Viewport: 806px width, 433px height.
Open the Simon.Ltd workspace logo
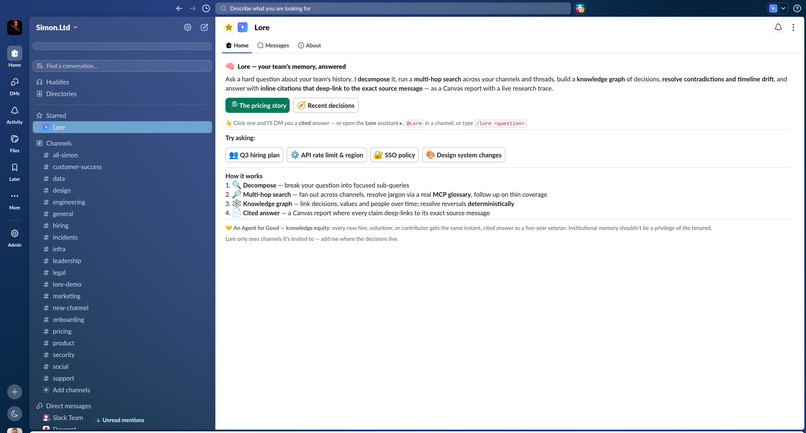tap(14, 27)
